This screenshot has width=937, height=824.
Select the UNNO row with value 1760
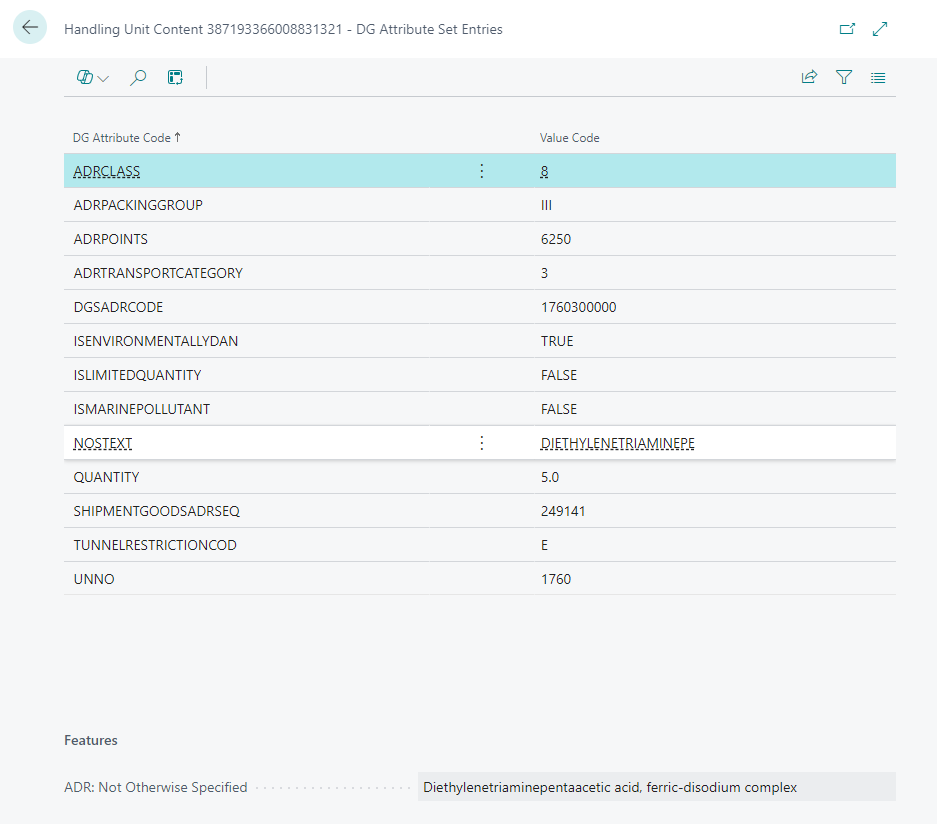[480, 579]
